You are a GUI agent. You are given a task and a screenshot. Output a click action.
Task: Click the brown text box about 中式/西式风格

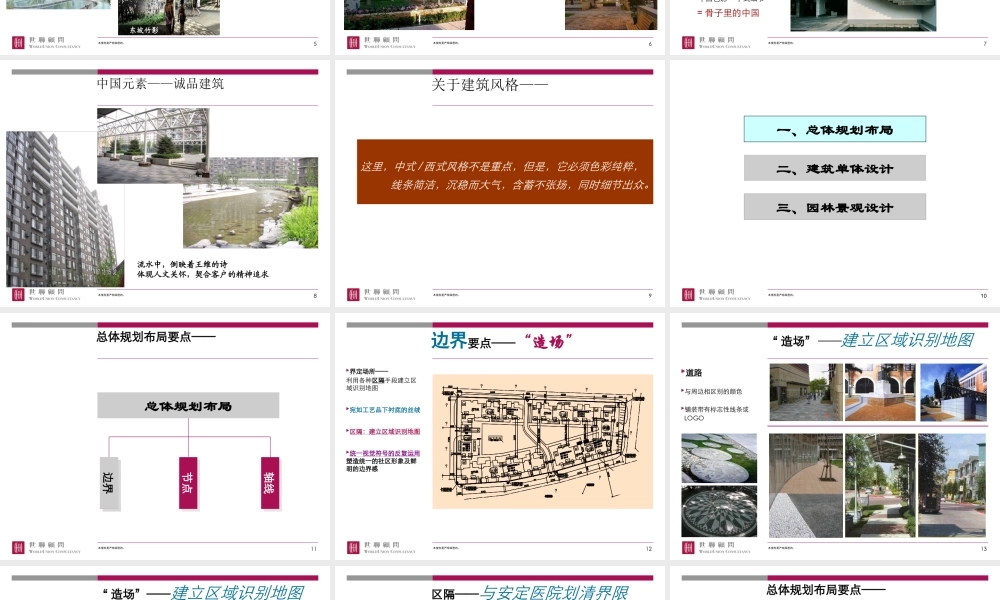coord(505,172)
